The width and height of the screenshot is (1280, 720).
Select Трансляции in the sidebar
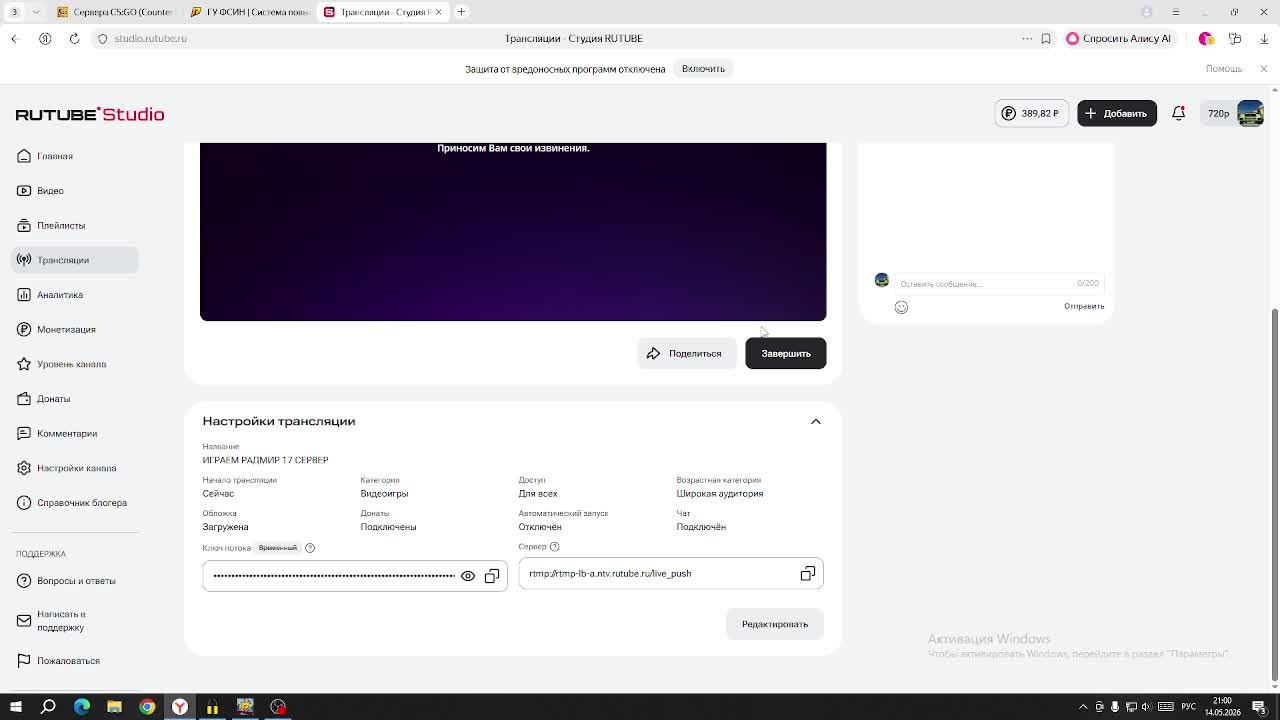point(75,260)
